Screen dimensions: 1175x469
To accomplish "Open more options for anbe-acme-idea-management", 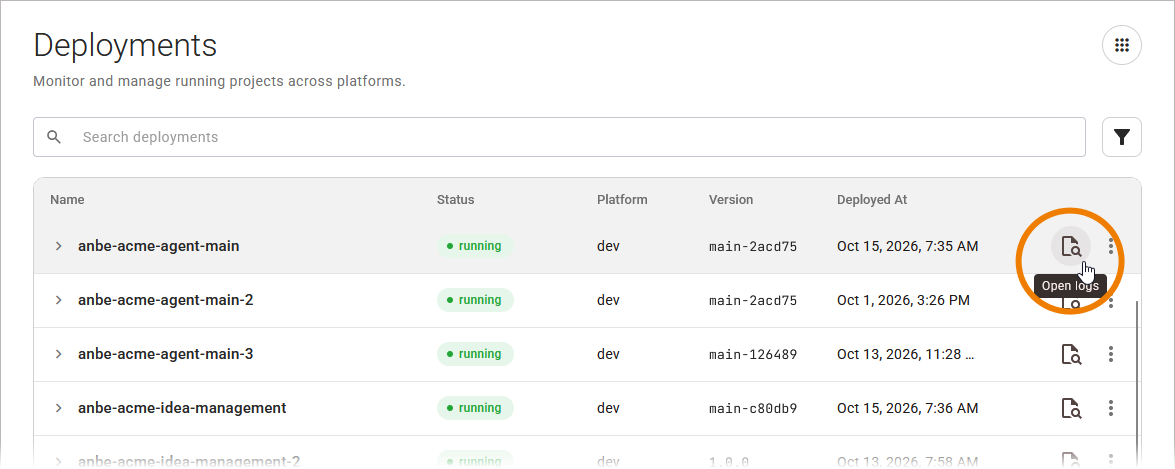I will pyautogui.click(x=1111, y=408).
